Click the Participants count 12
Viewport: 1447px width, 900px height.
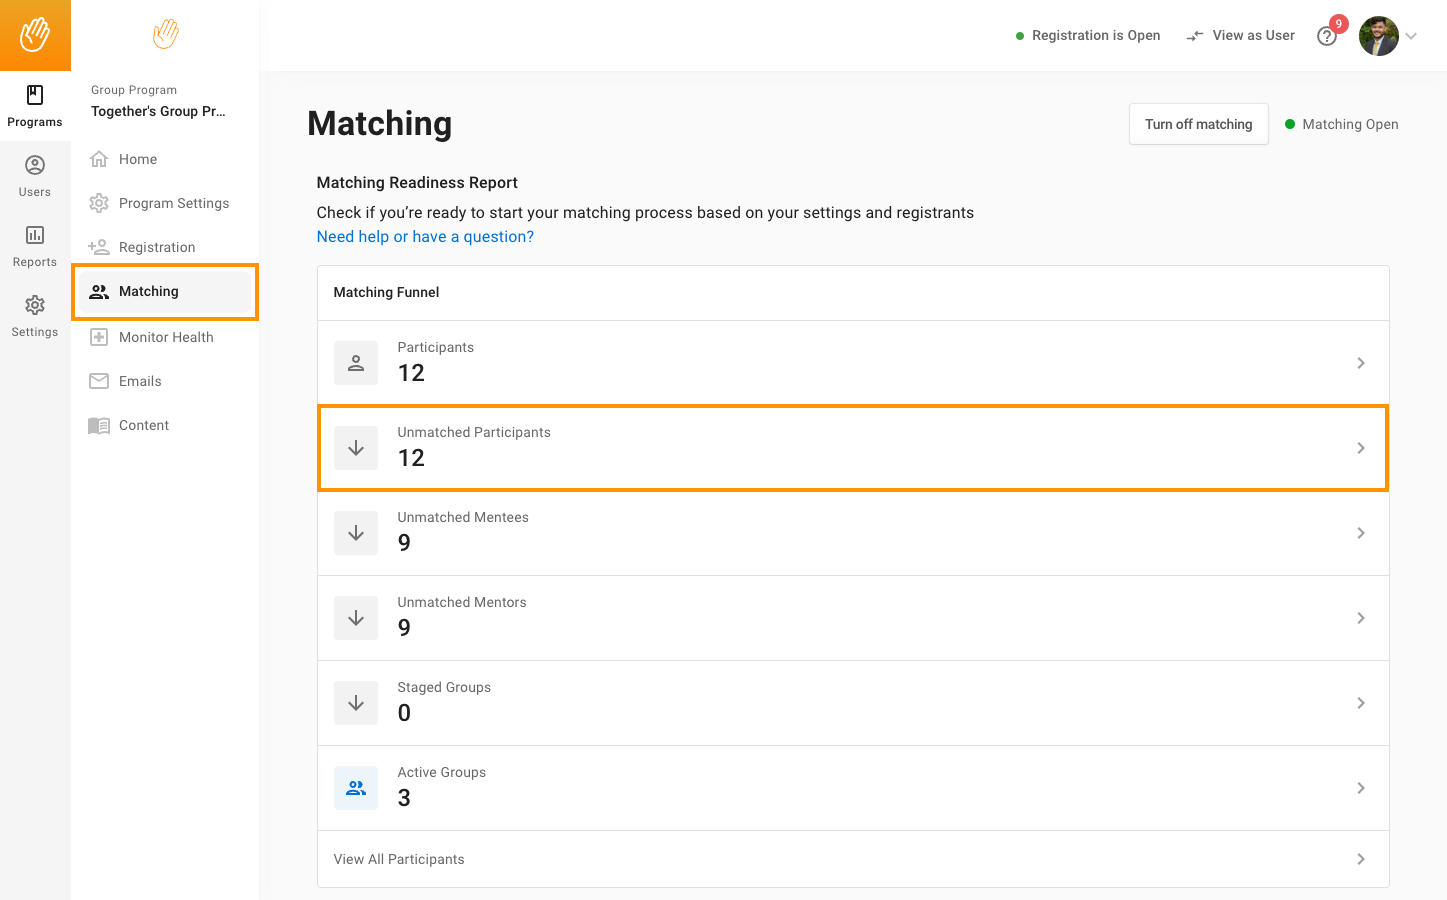(411, 373)
